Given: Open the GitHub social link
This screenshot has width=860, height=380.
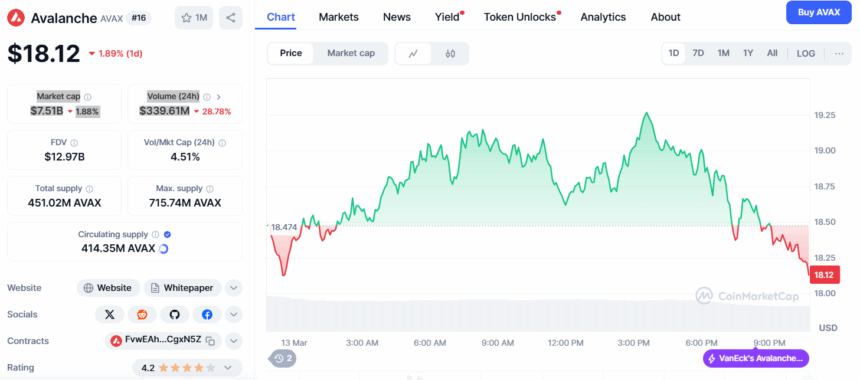Looking at the screenshot, I should pos(174,314).
